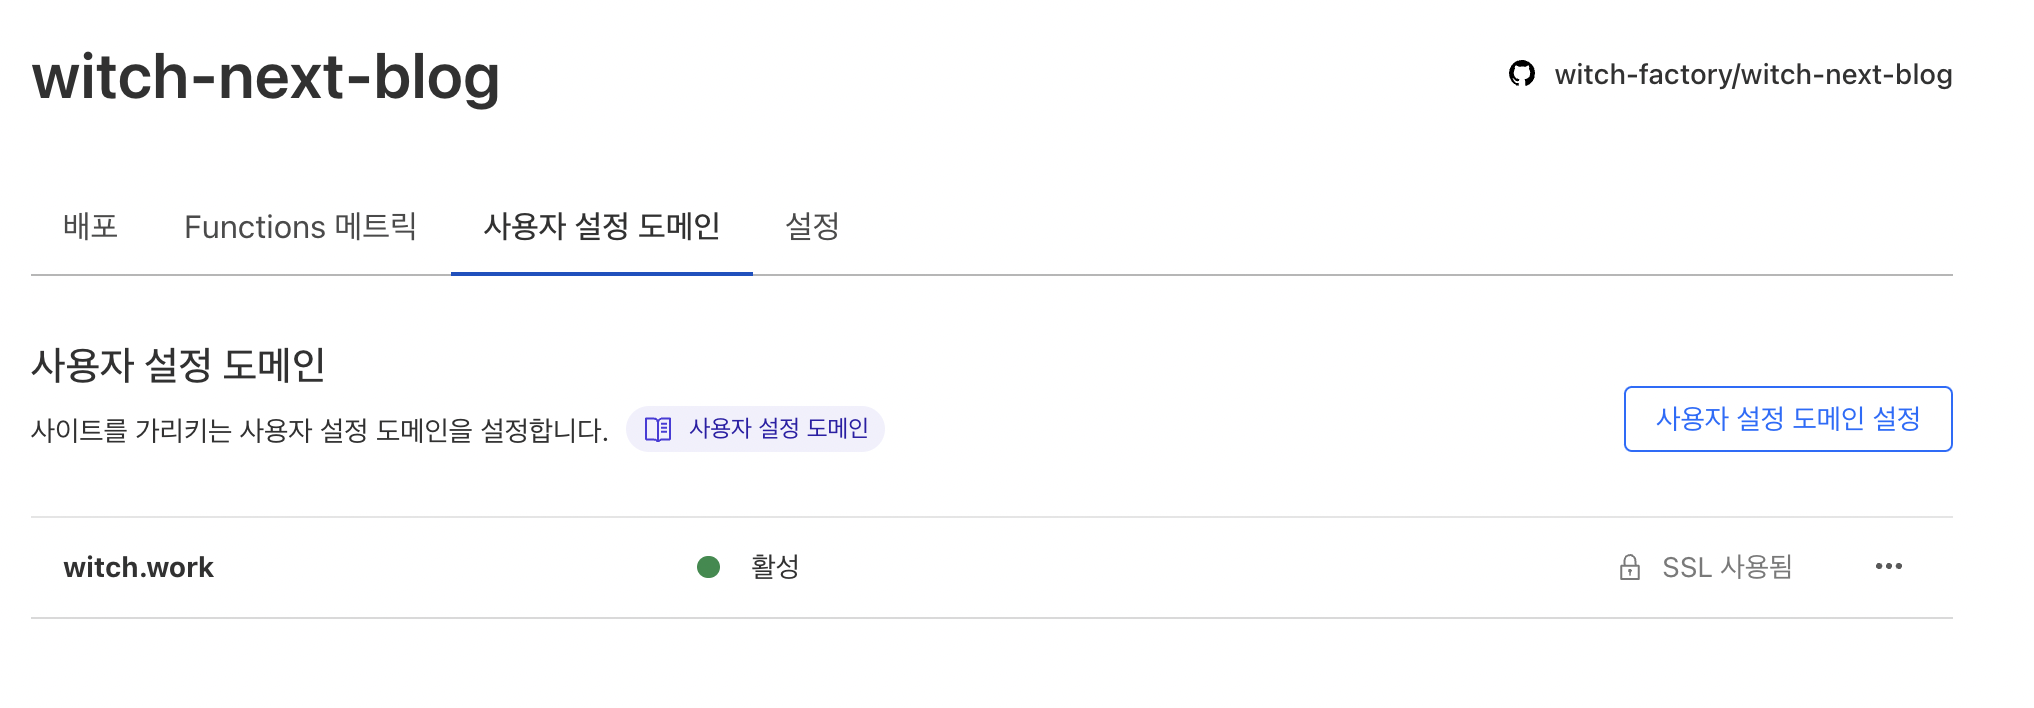Go to the 설정 tab

tap(812, 227)
